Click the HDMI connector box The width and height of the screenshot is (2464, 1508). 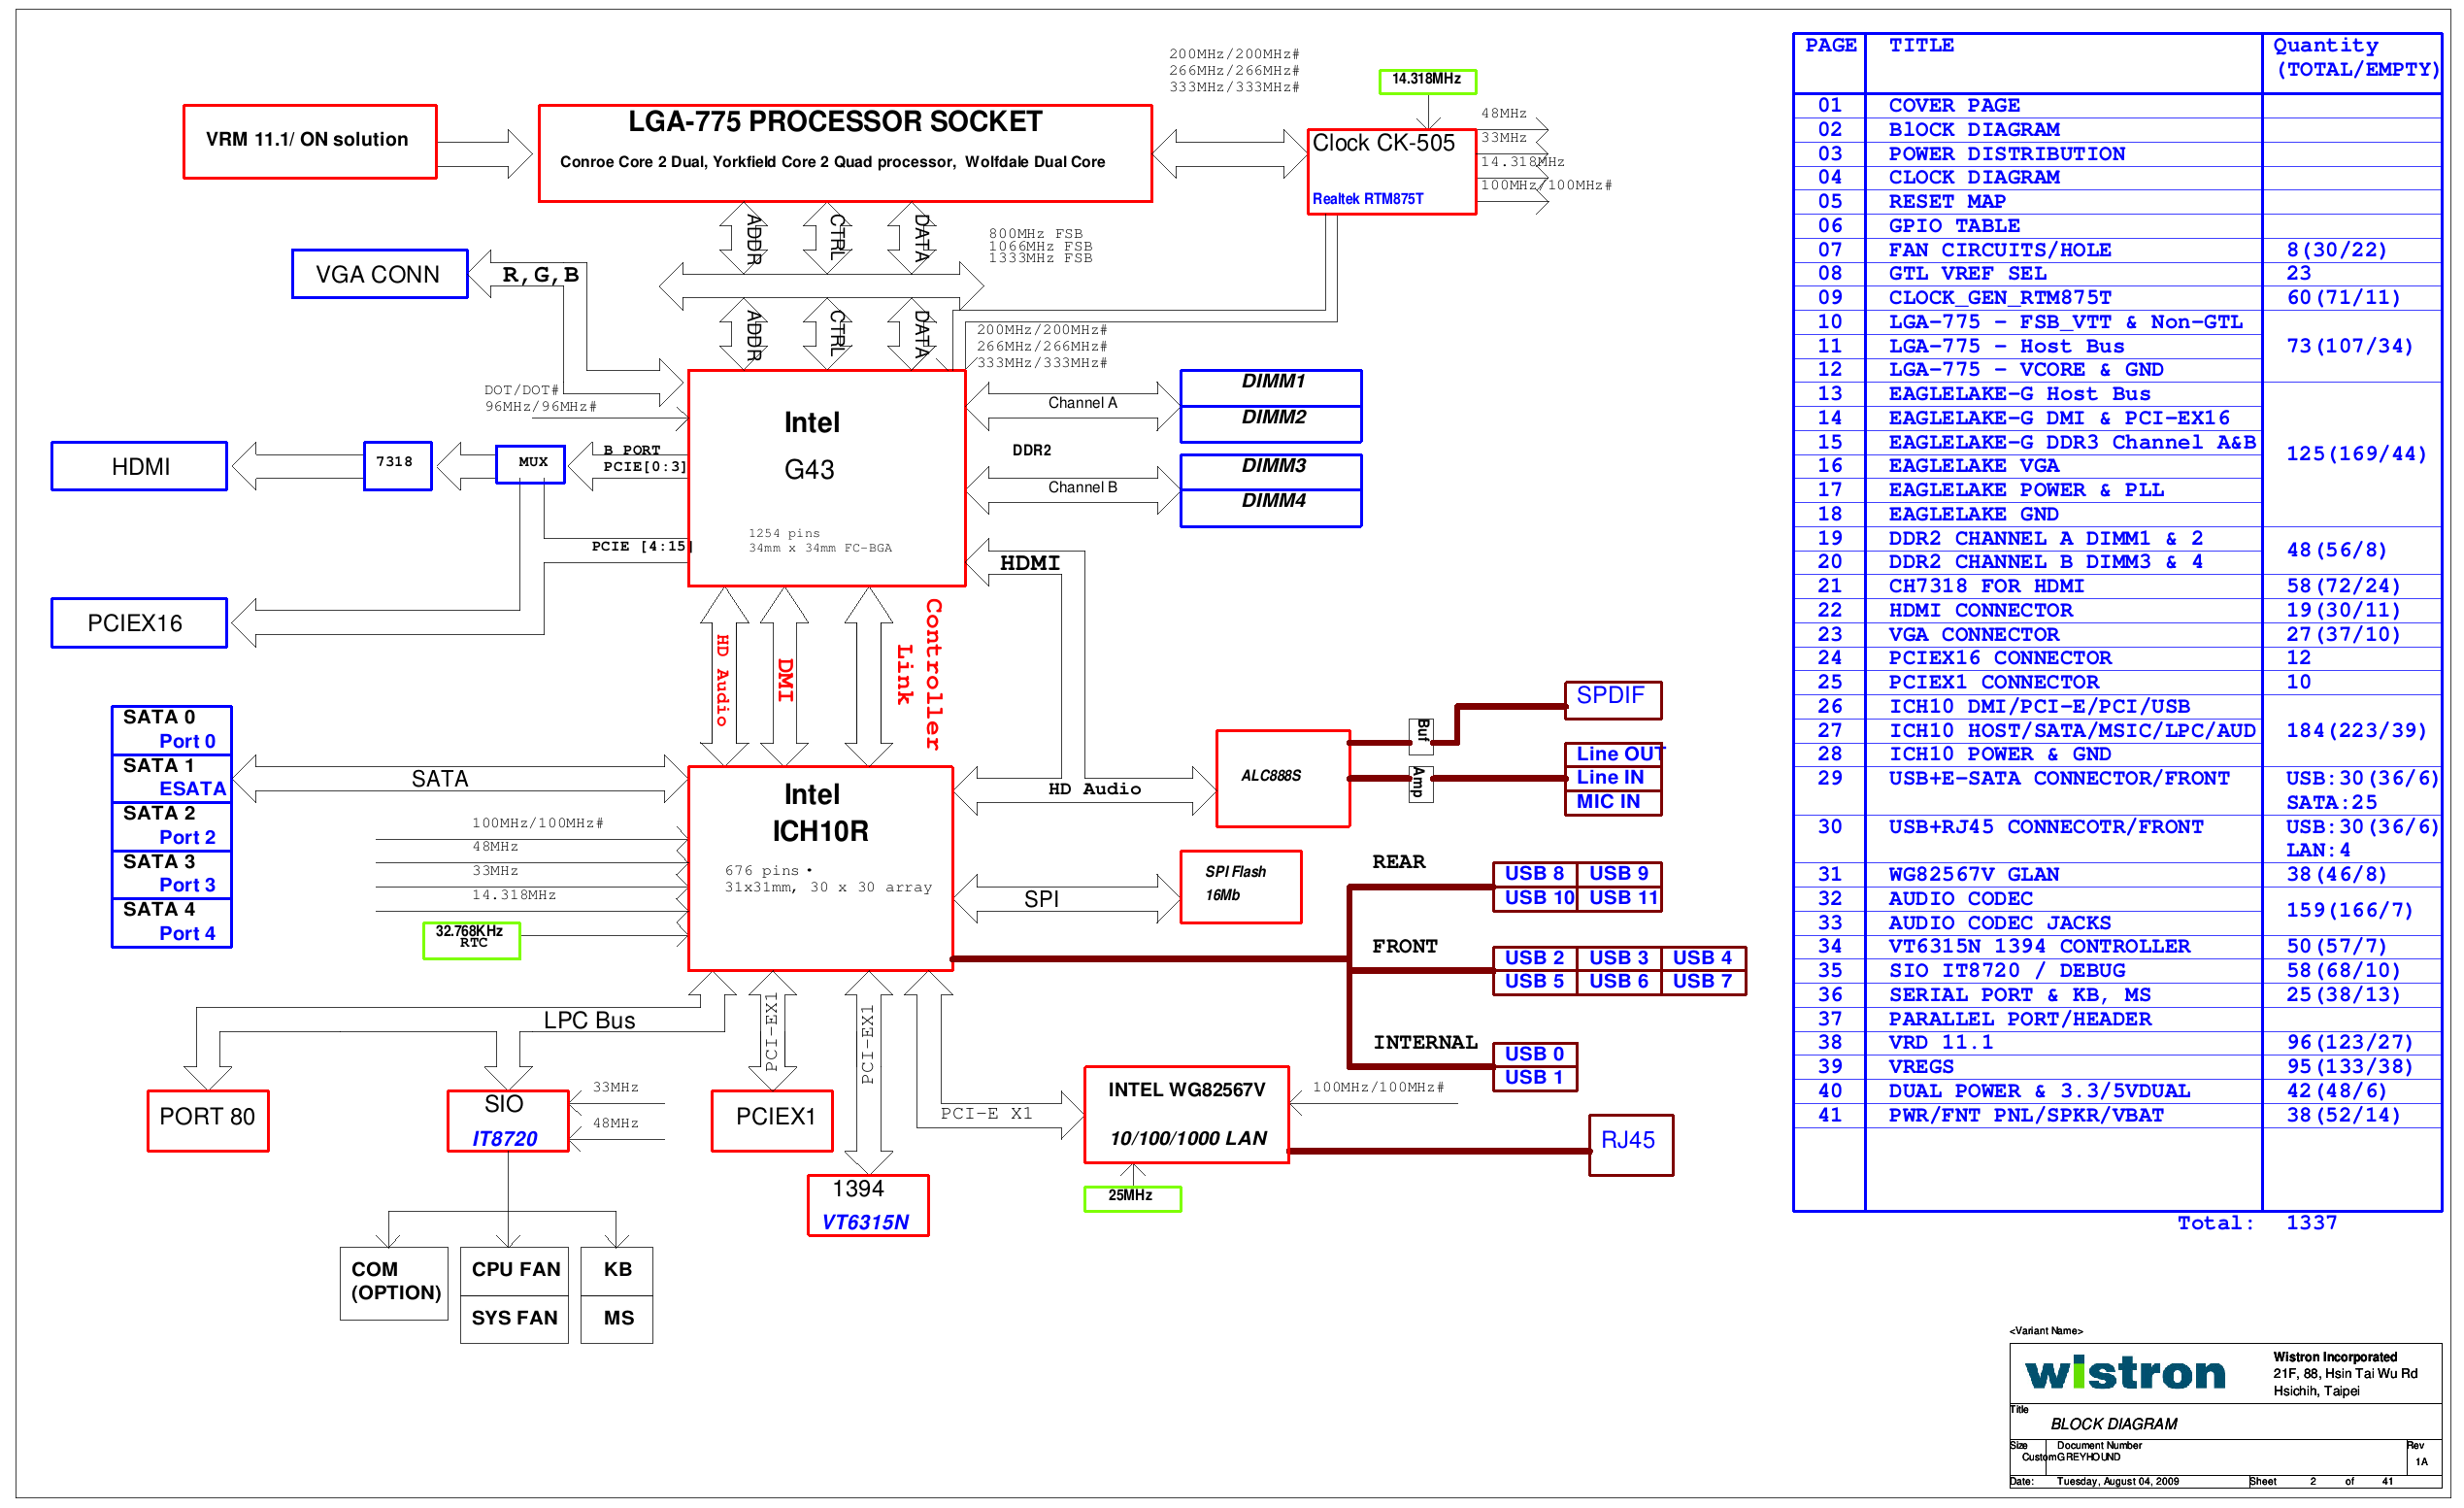140,466
